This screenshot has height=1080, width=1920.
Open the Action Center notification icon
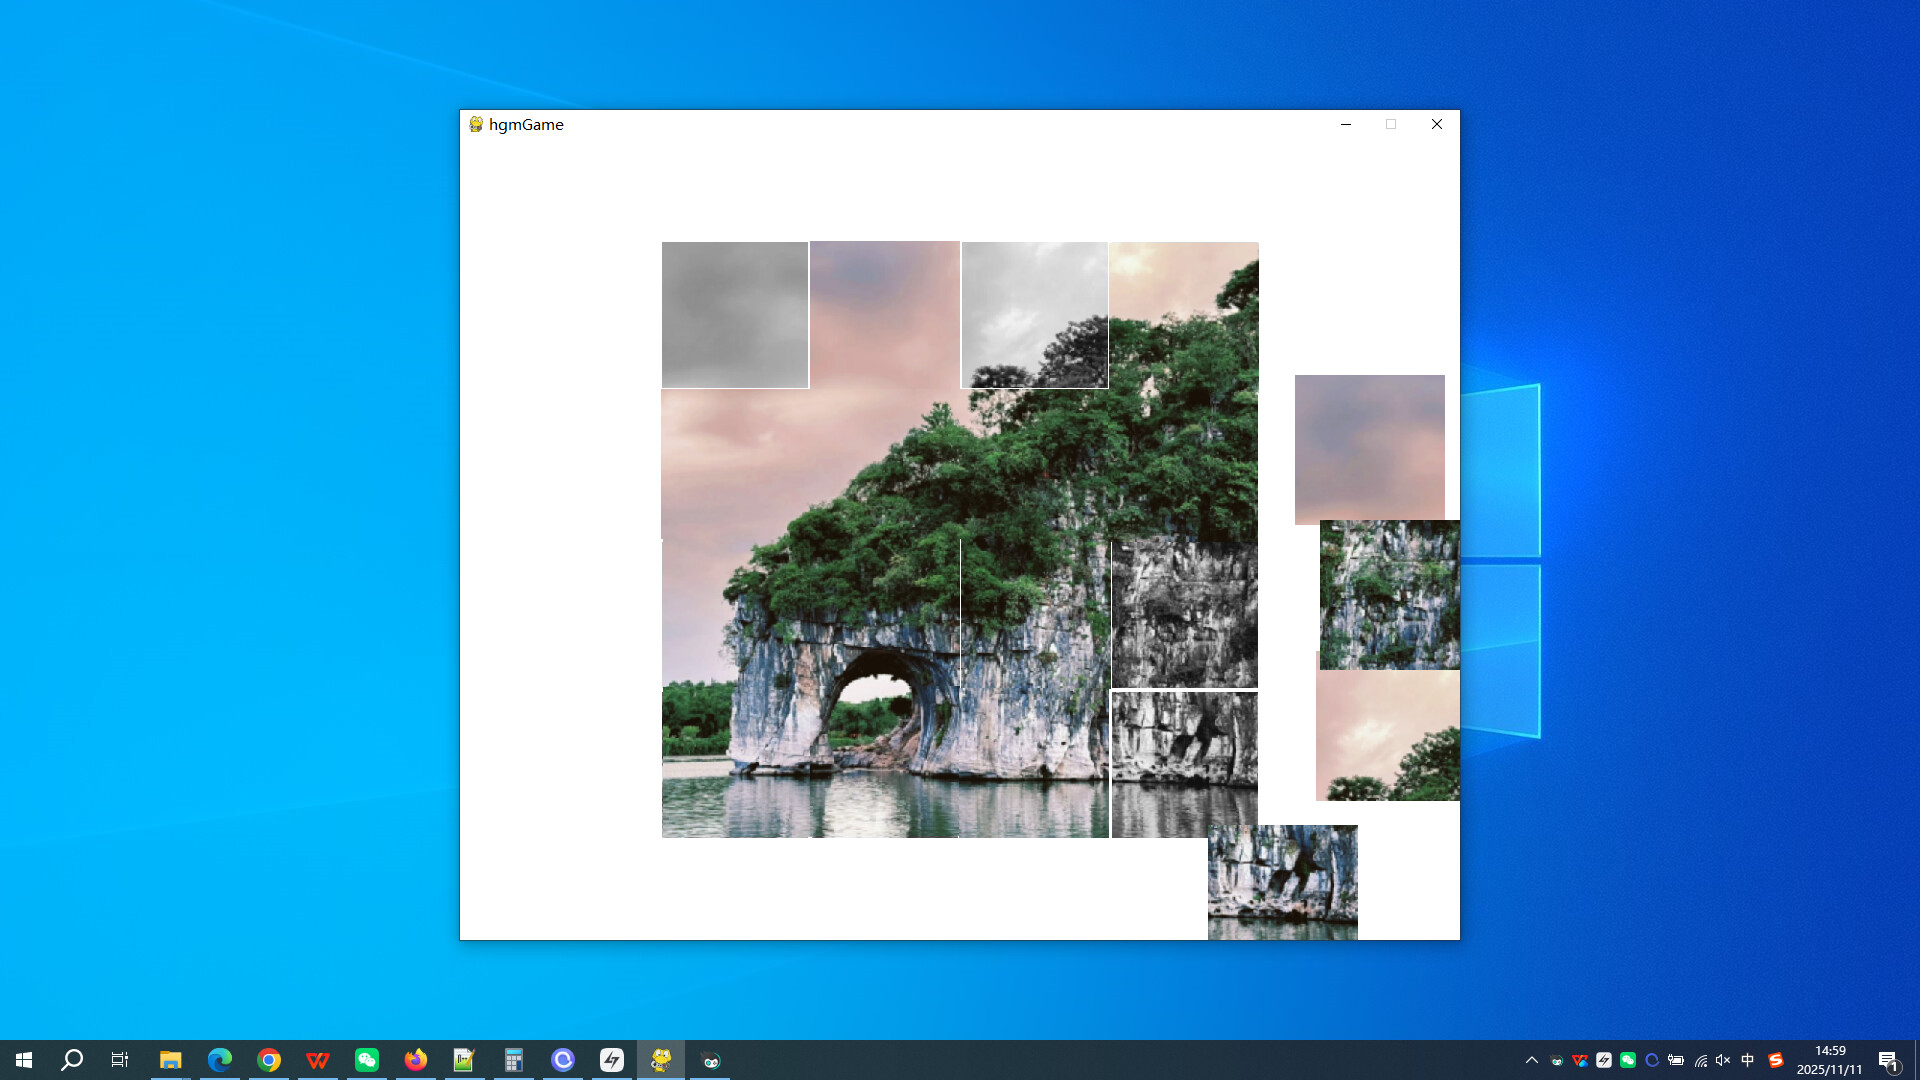pyautogui.click(x=1890, y=1060)
